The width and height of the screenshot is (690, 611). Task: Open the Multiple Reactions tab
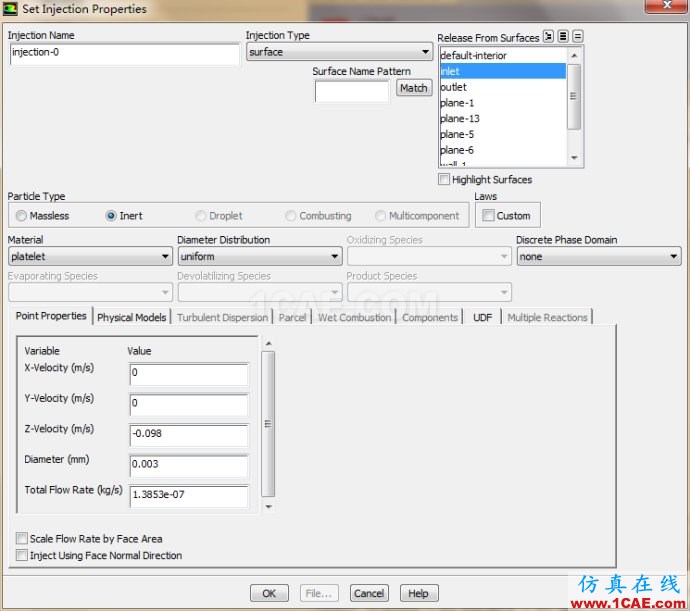(x=547, y=317)
